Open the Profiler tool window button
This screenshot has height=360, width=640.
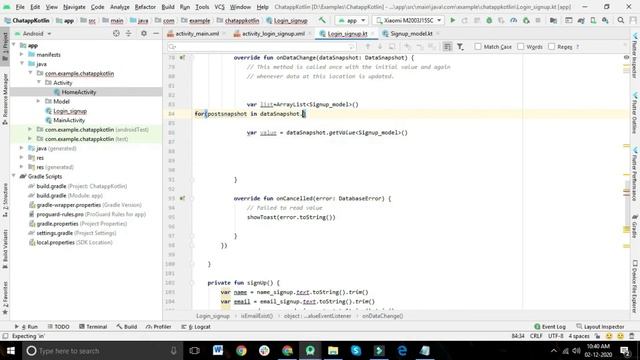point(158,327)
